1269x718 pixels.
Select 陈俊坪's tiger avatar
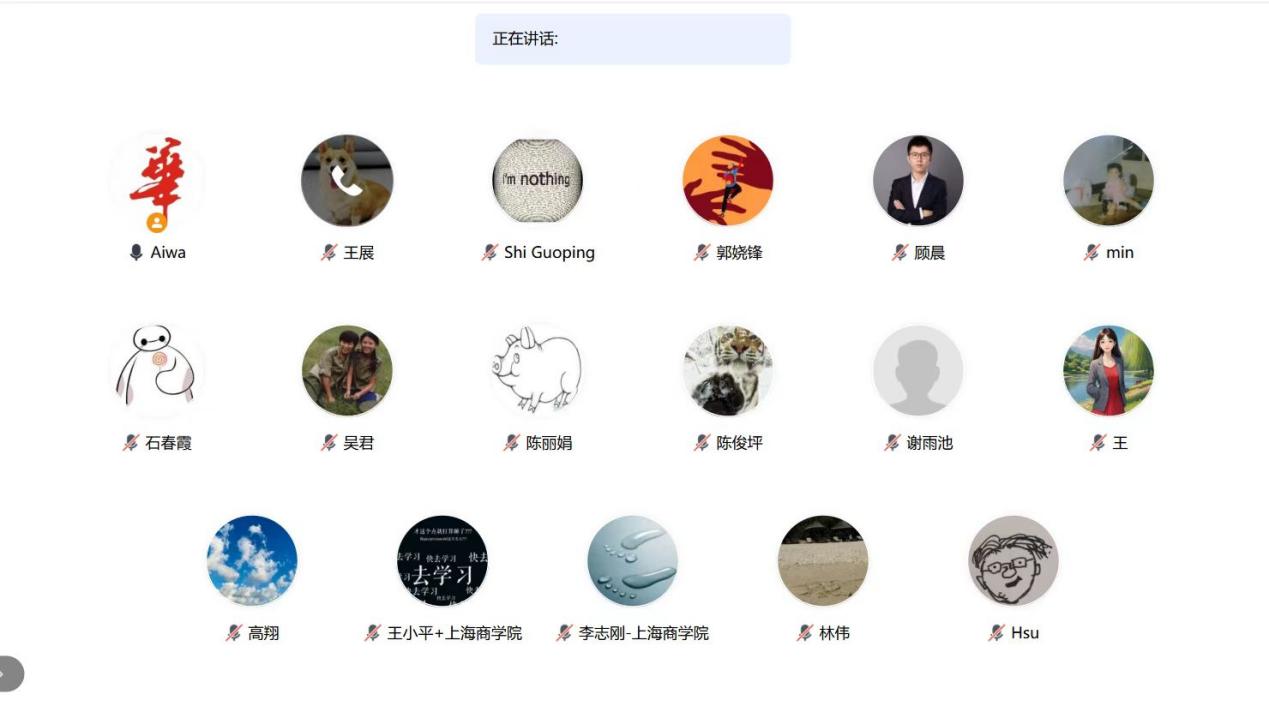point(728,371)
